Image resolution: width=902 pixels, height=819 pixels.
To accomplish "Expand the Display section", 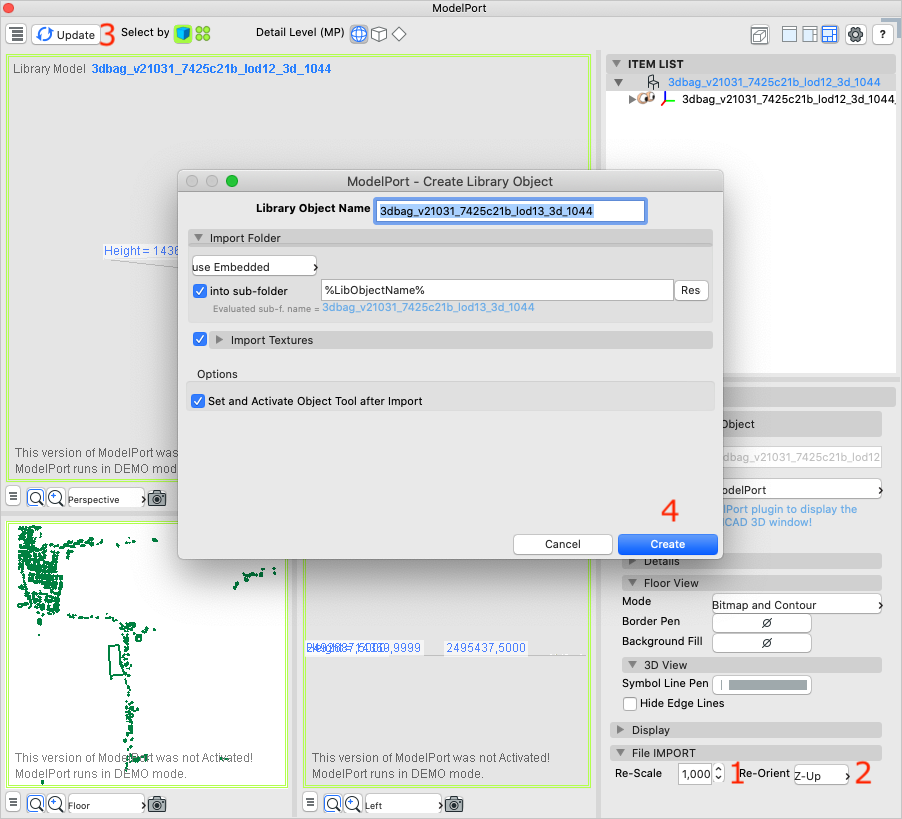I will [621, 730].
